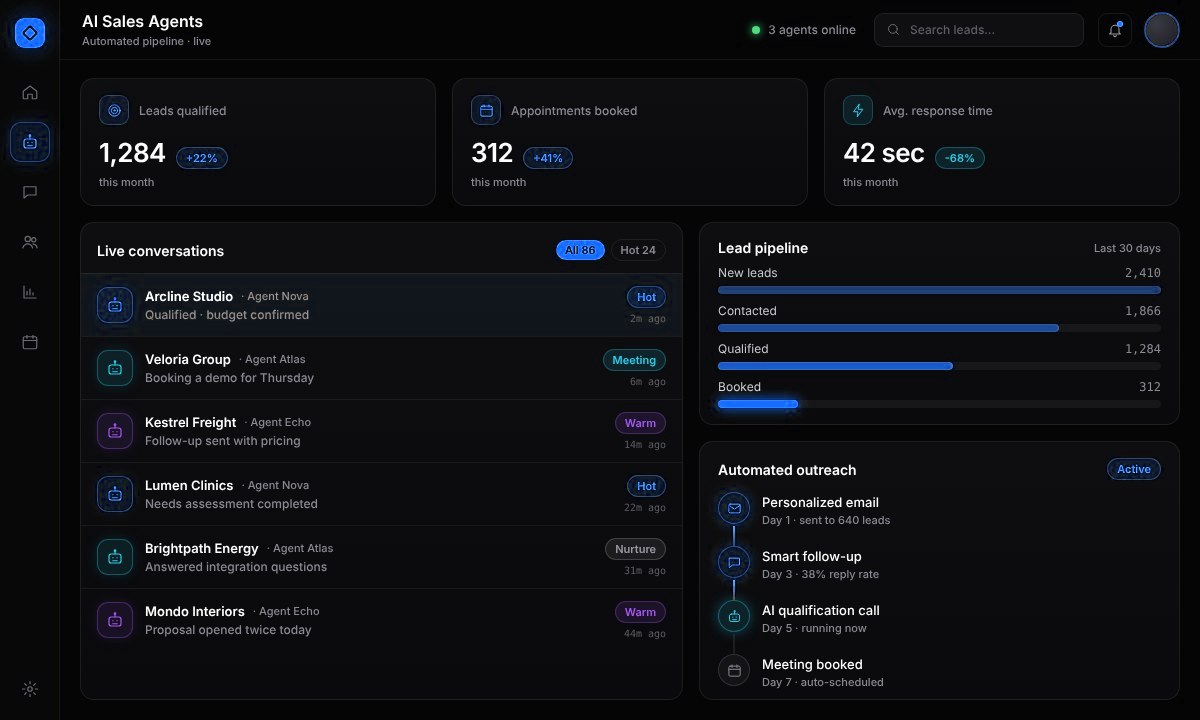Viewport: 1200px width, 720px height.
Task: Click the search magnifier icon
Action: 893,30
